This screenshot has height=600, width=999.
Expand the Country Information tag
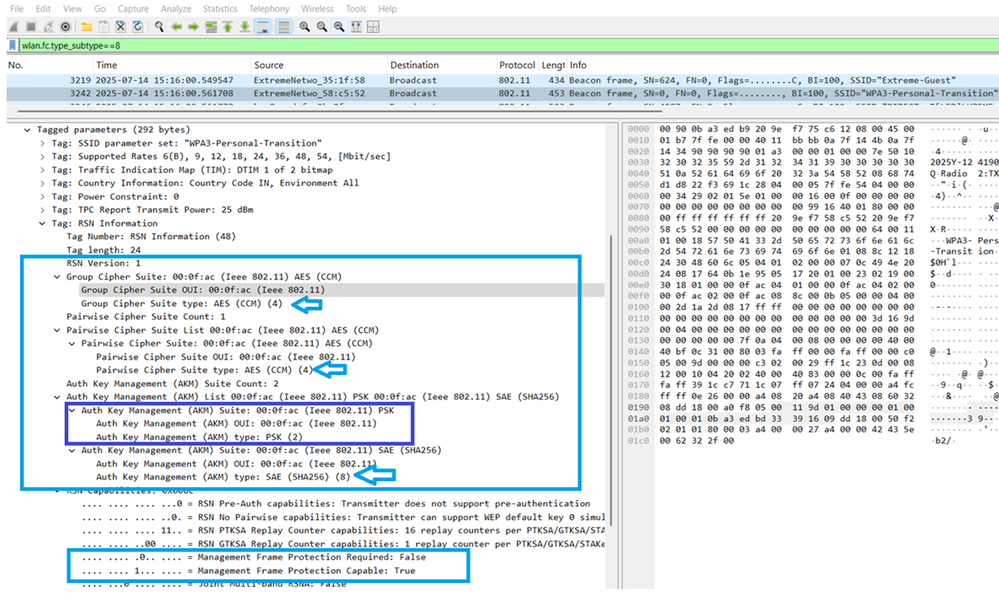42,183
